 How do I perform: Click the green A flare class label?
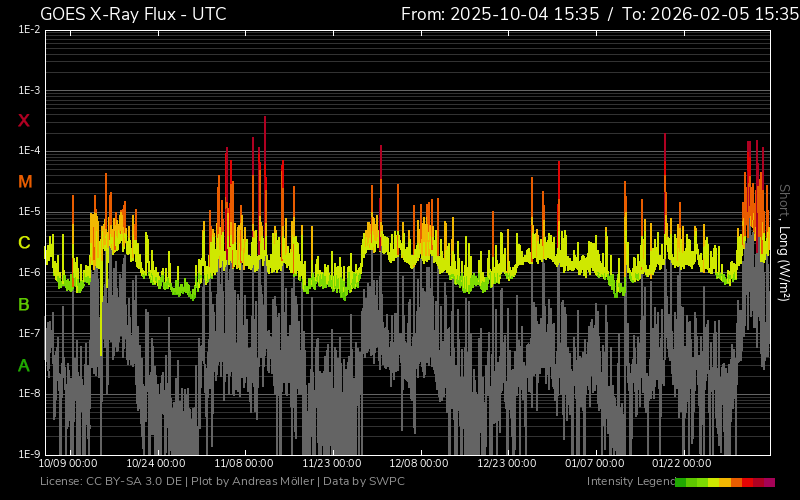25,366
